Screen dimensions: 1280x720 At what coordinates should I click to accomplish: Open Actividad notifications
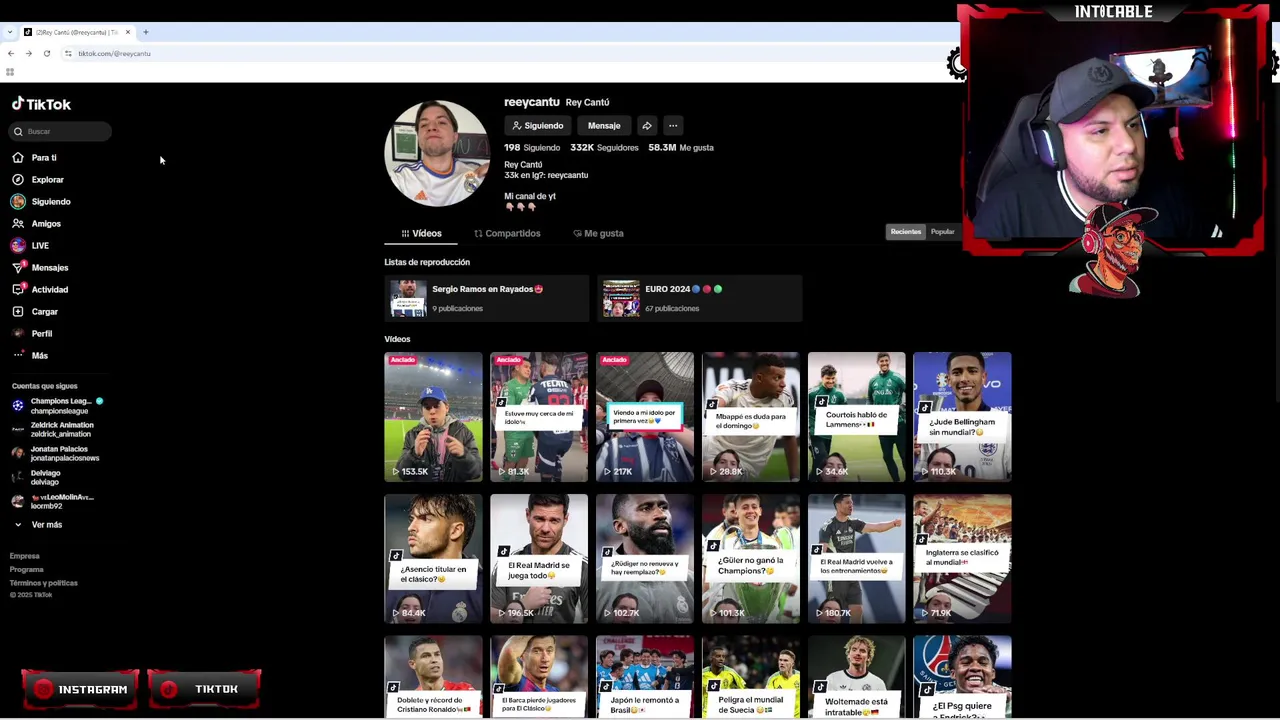tap(40, 290)
